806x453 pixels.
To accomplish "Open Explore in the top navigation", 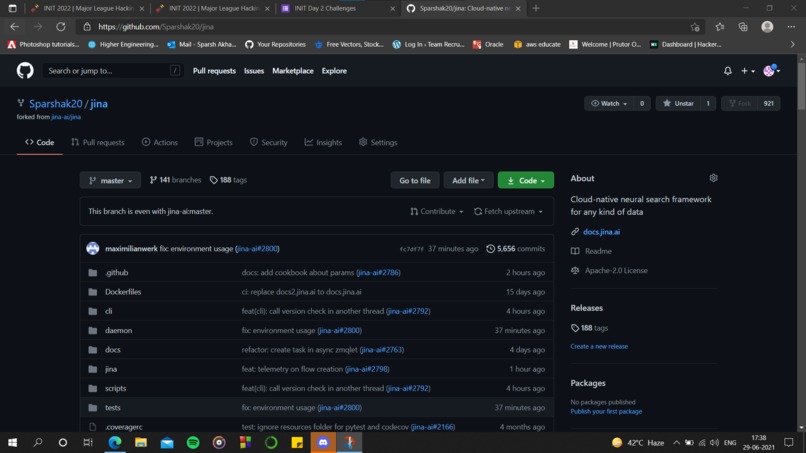I will tap(334, 71).
